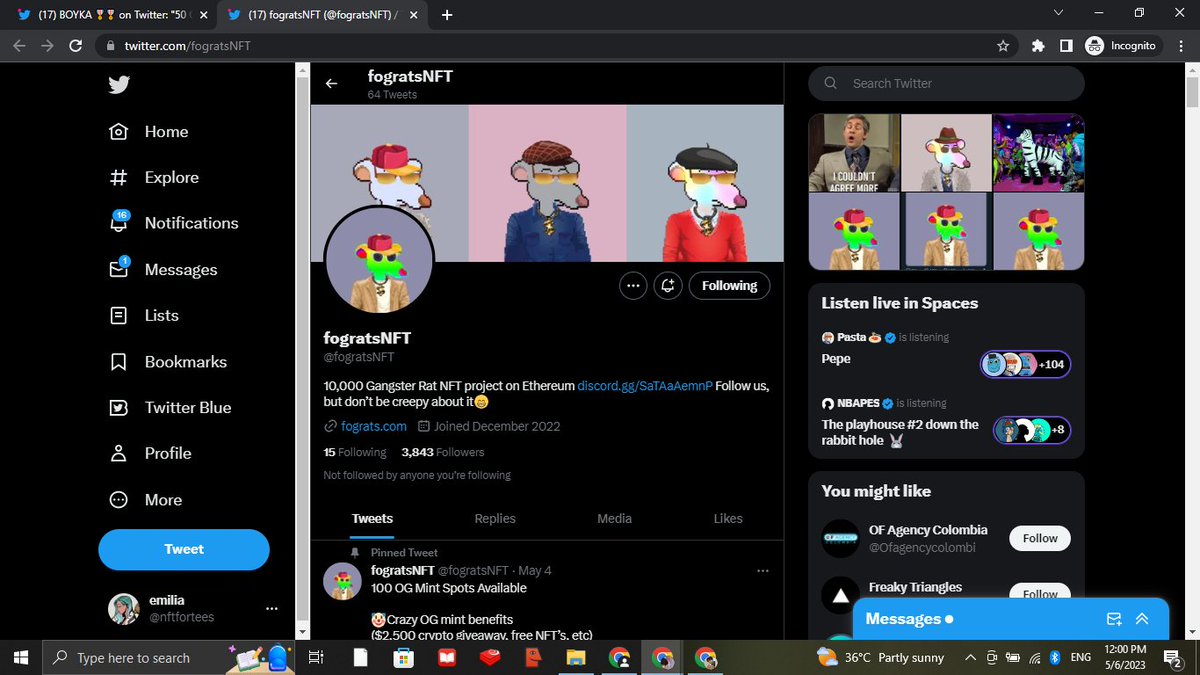Open Lists page

point(144,315)
